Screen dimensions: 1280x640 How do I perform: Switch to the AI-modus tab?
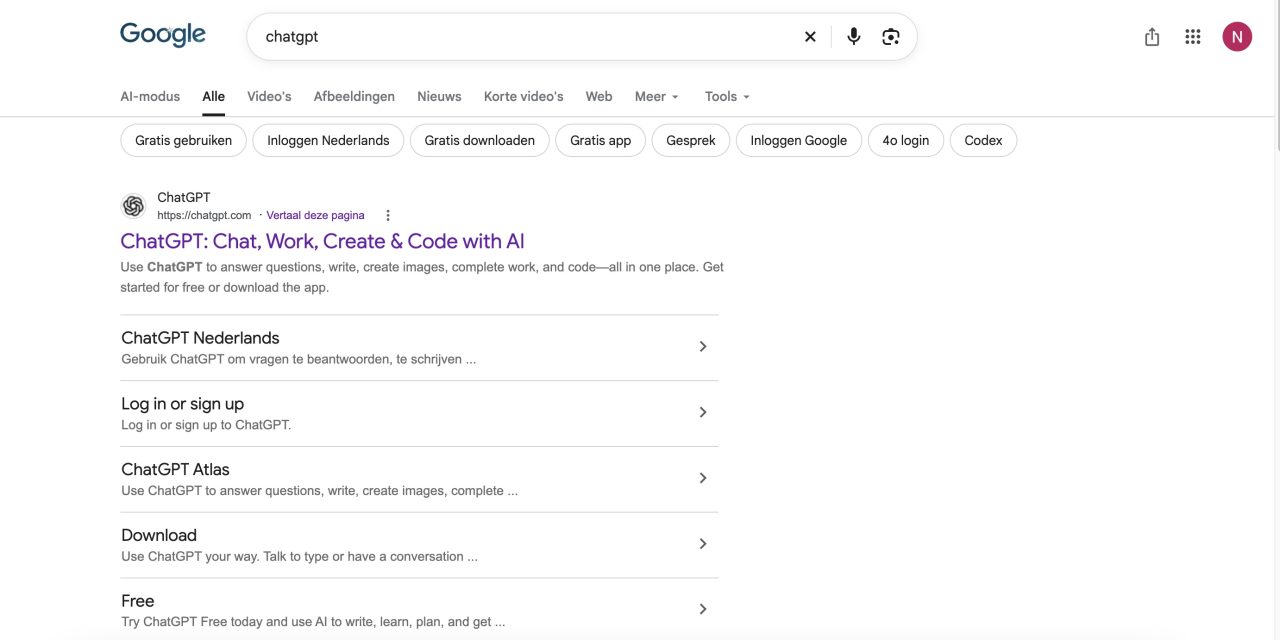click(150, 96)
